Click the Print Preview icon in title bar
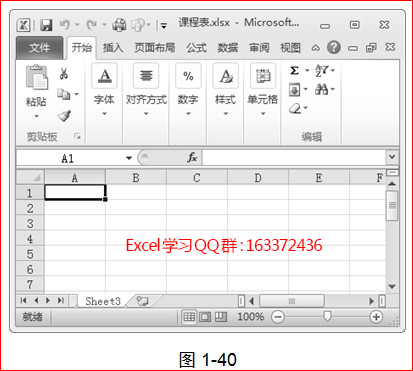 tap(138, 25)
